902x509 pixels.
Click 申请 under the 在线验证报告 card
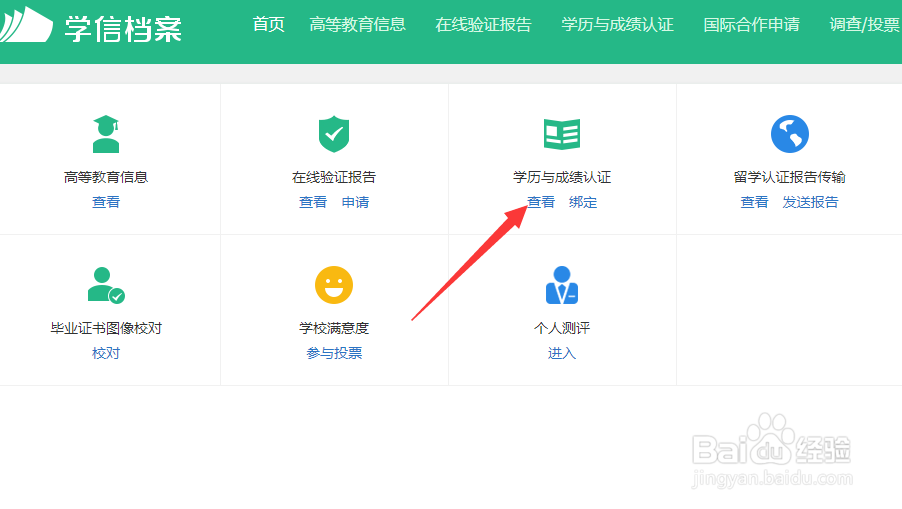click(355, 202)
